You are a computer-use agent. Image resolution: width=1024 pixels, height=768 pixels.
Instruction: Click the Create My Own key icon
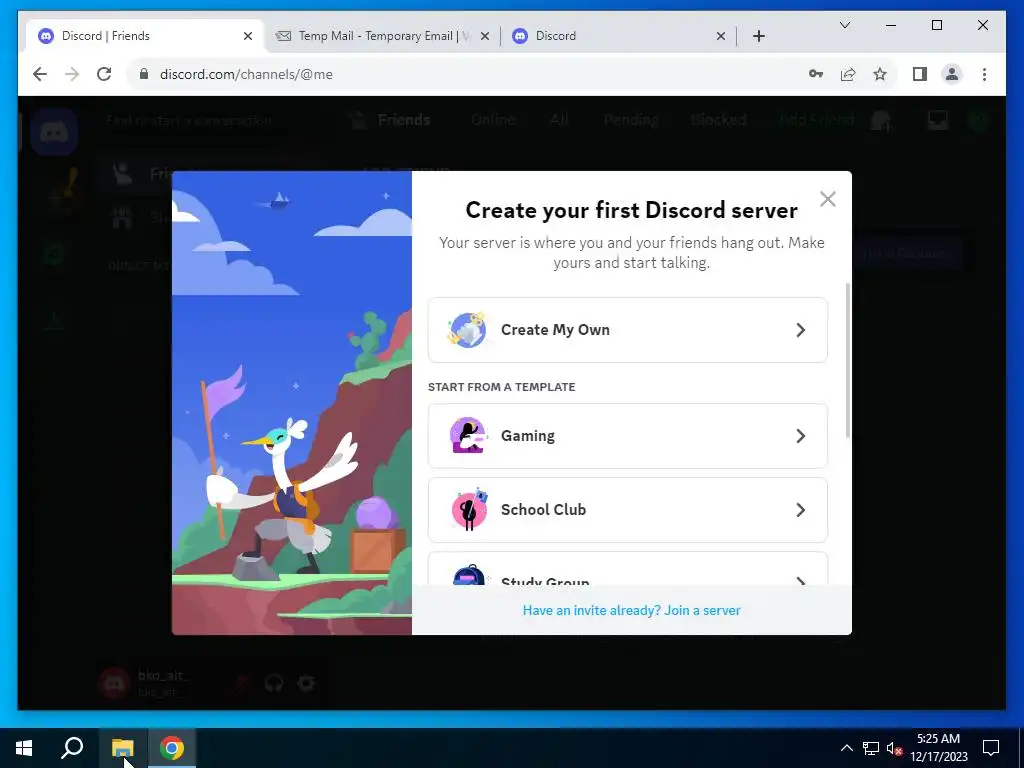click(x=467, y=329)
